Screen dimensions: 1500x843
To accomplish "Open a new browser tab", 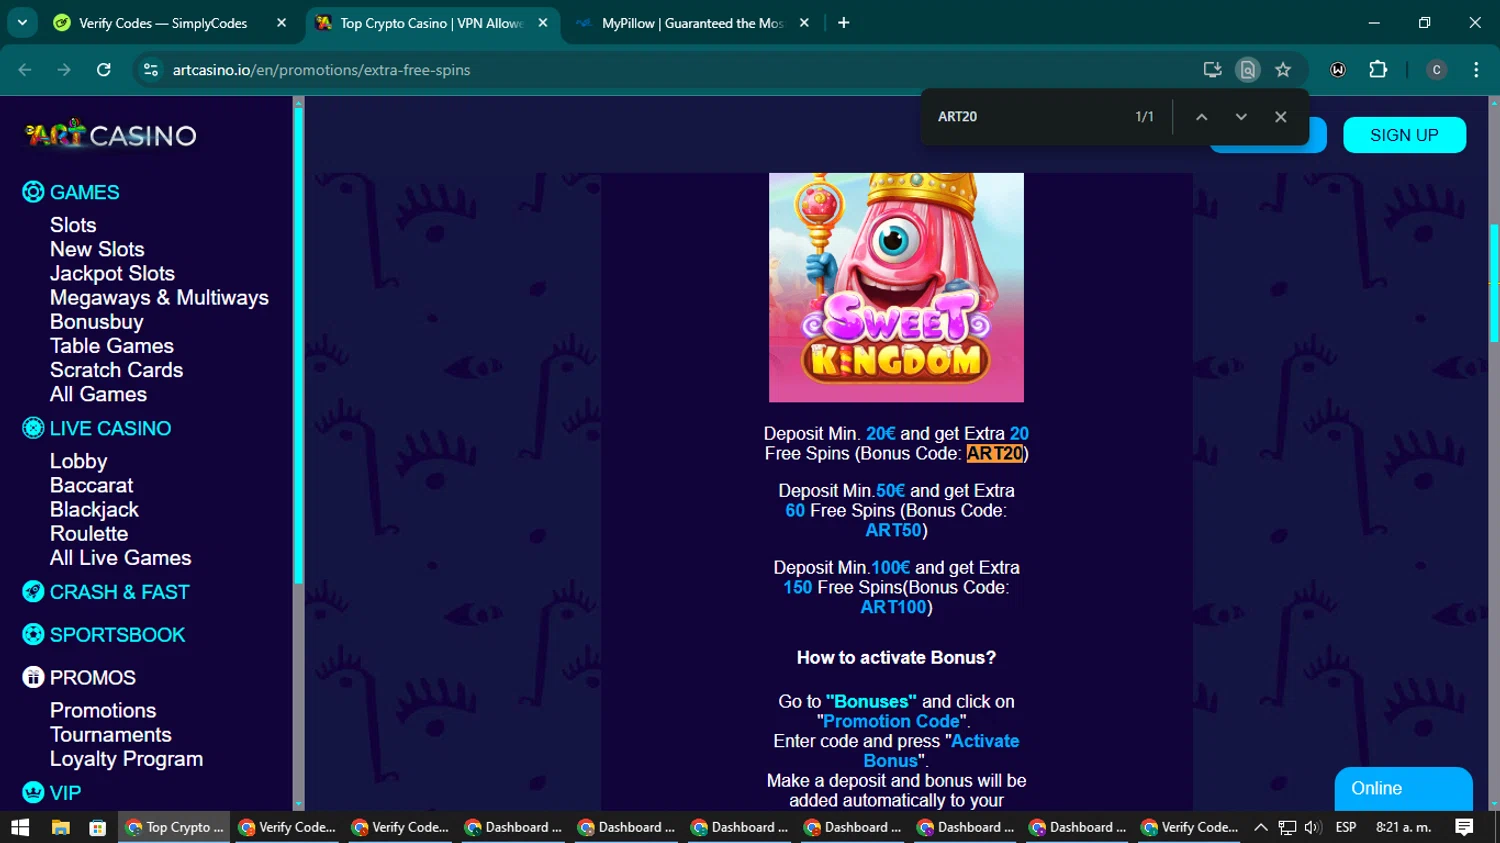I will (x=843, y=23).
